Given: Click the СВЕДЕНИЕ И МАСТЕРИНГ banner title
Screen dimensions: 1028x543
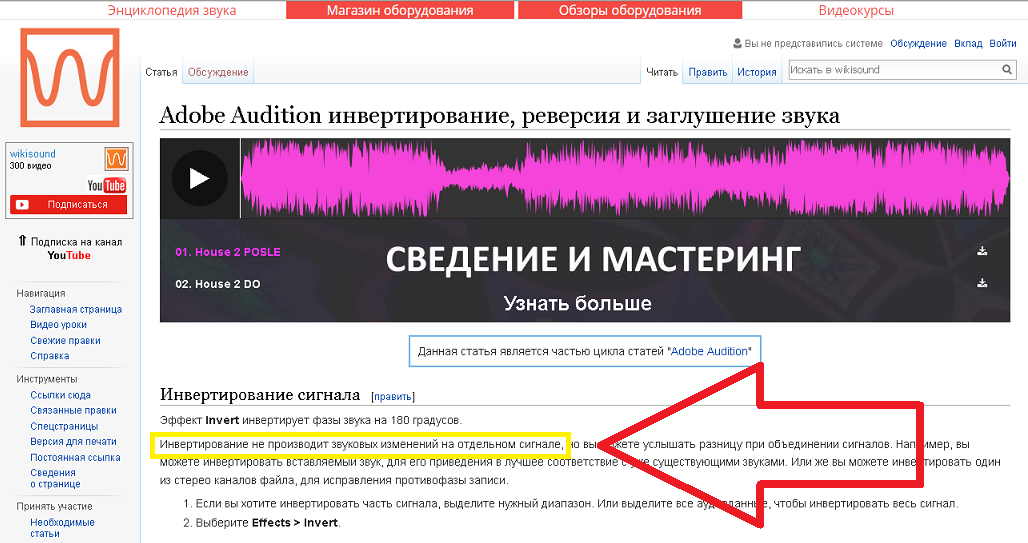Looking at the screenshot, I should (593, 258).
